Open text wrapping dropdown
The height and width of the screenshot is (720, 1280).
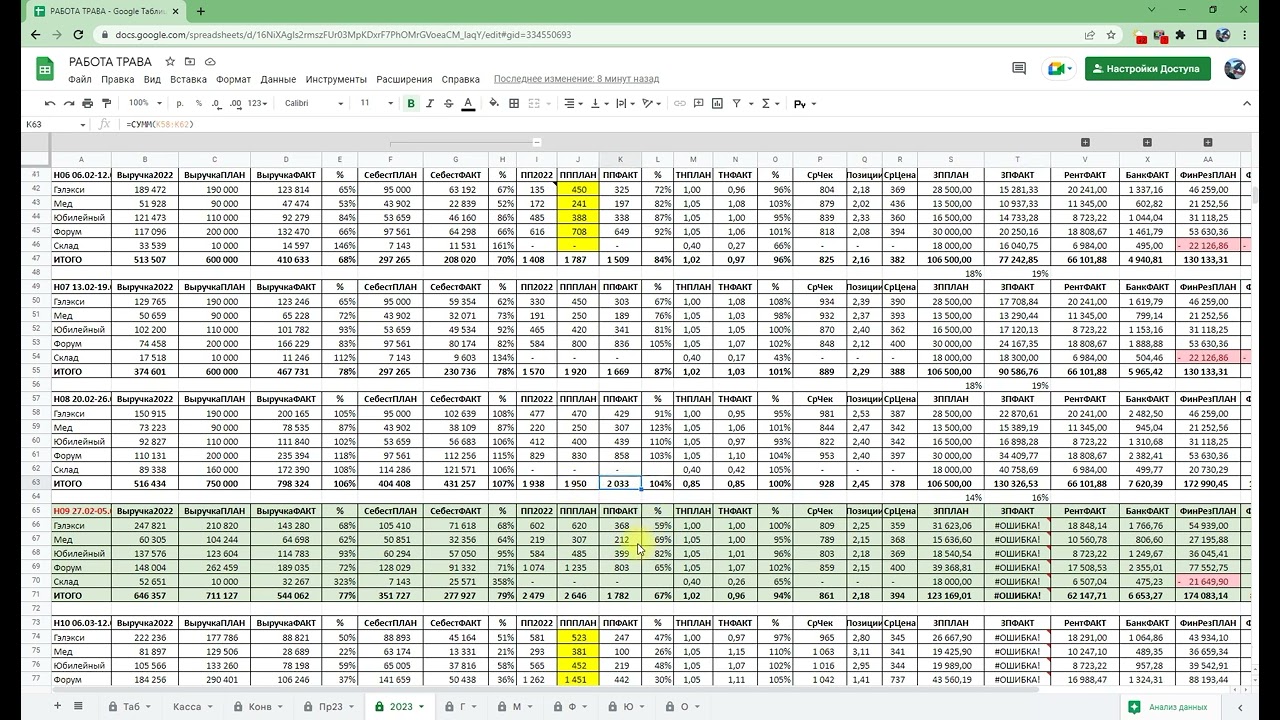click(625, 103)
